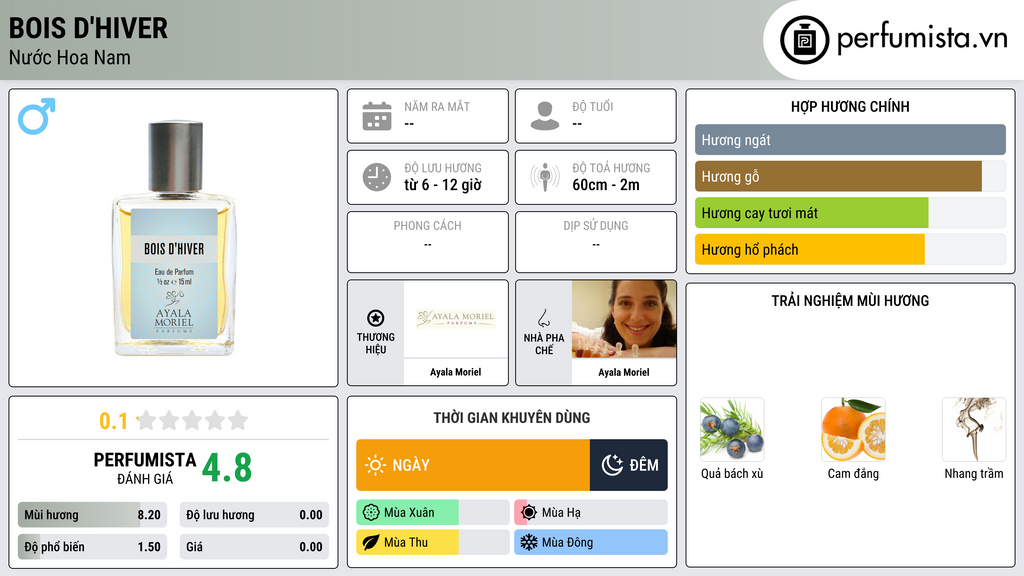Click the Quả bách xù caption
This screenshot has height=576, width=1024.
tap(732, 473)
